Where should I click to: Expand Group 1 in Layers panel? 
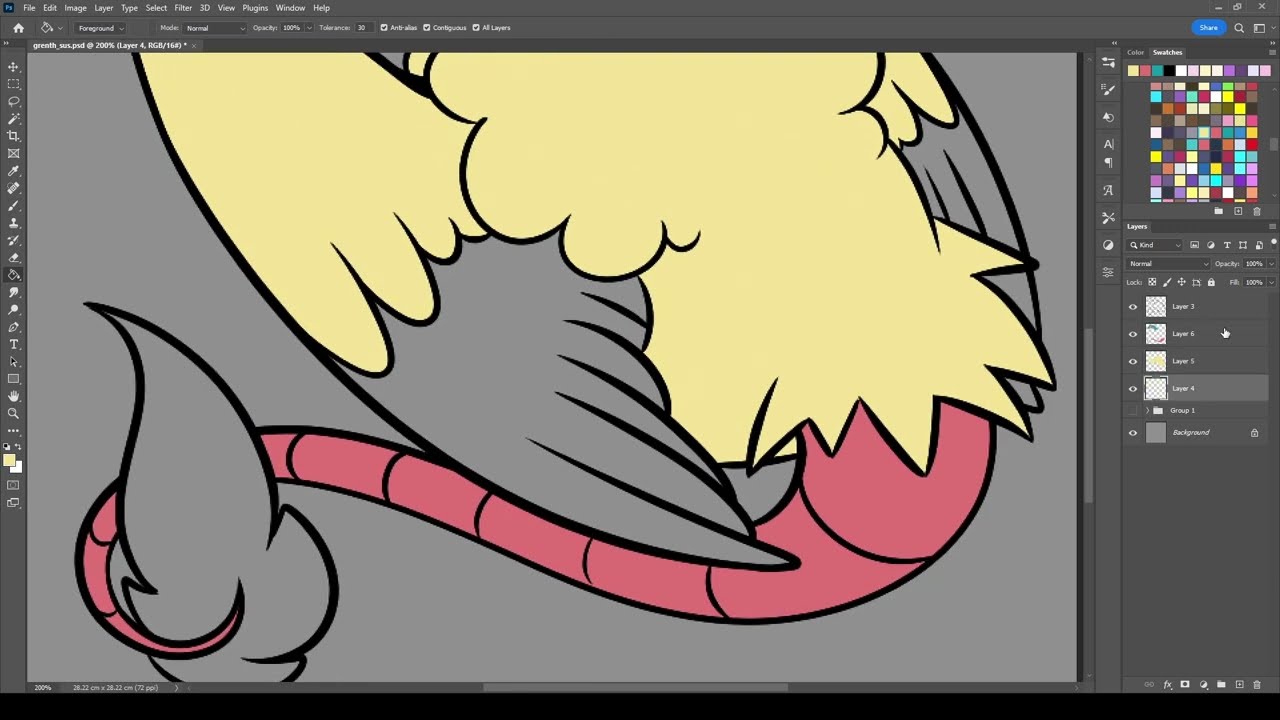pyautogui.click(x=1147, y=410)
